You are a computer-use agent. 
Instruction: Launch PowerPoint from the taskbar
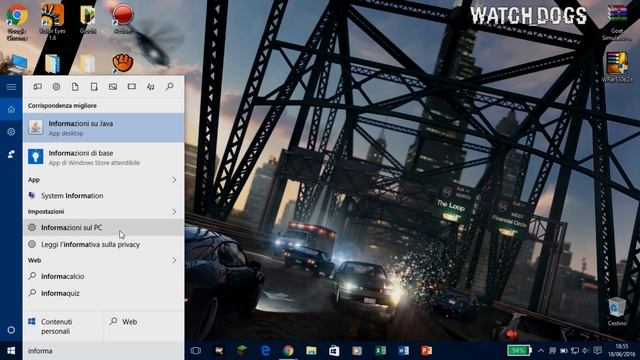click(426, 351)
